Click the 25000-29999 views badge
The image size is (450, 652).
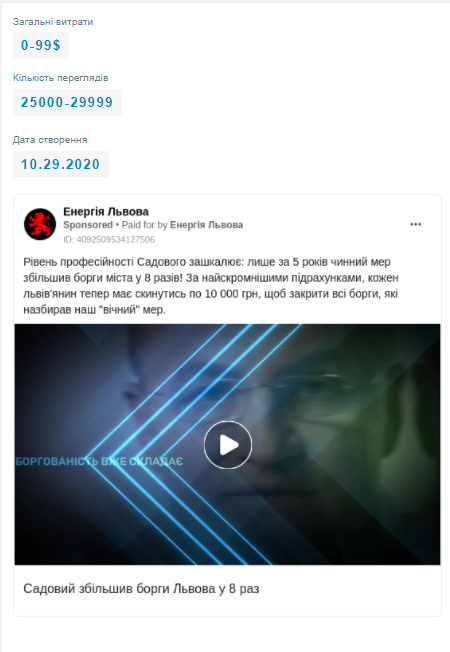click(x=67, y=102)
